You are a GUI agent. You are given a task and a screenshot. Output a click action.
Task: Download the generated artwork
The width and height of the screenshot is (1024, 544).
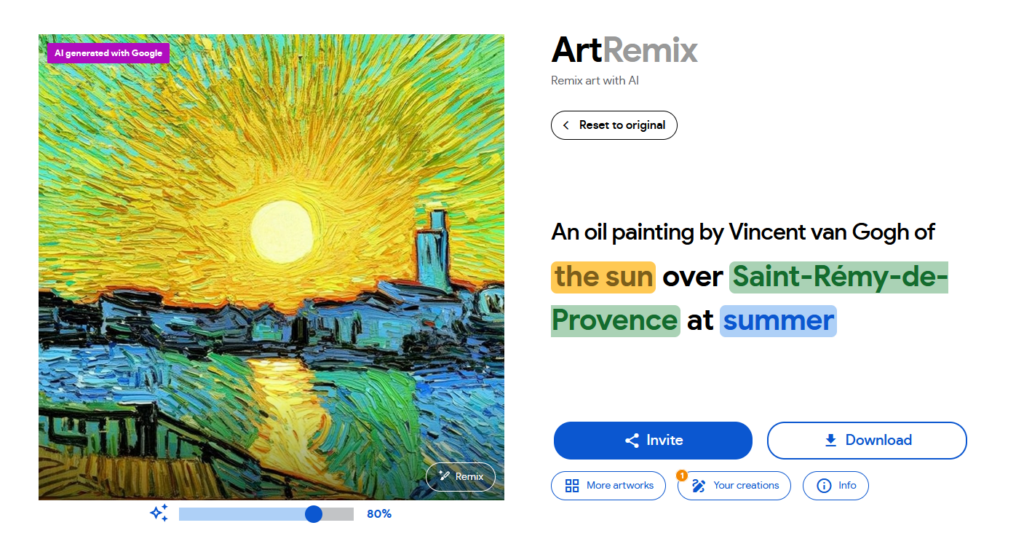click(867, 440)
